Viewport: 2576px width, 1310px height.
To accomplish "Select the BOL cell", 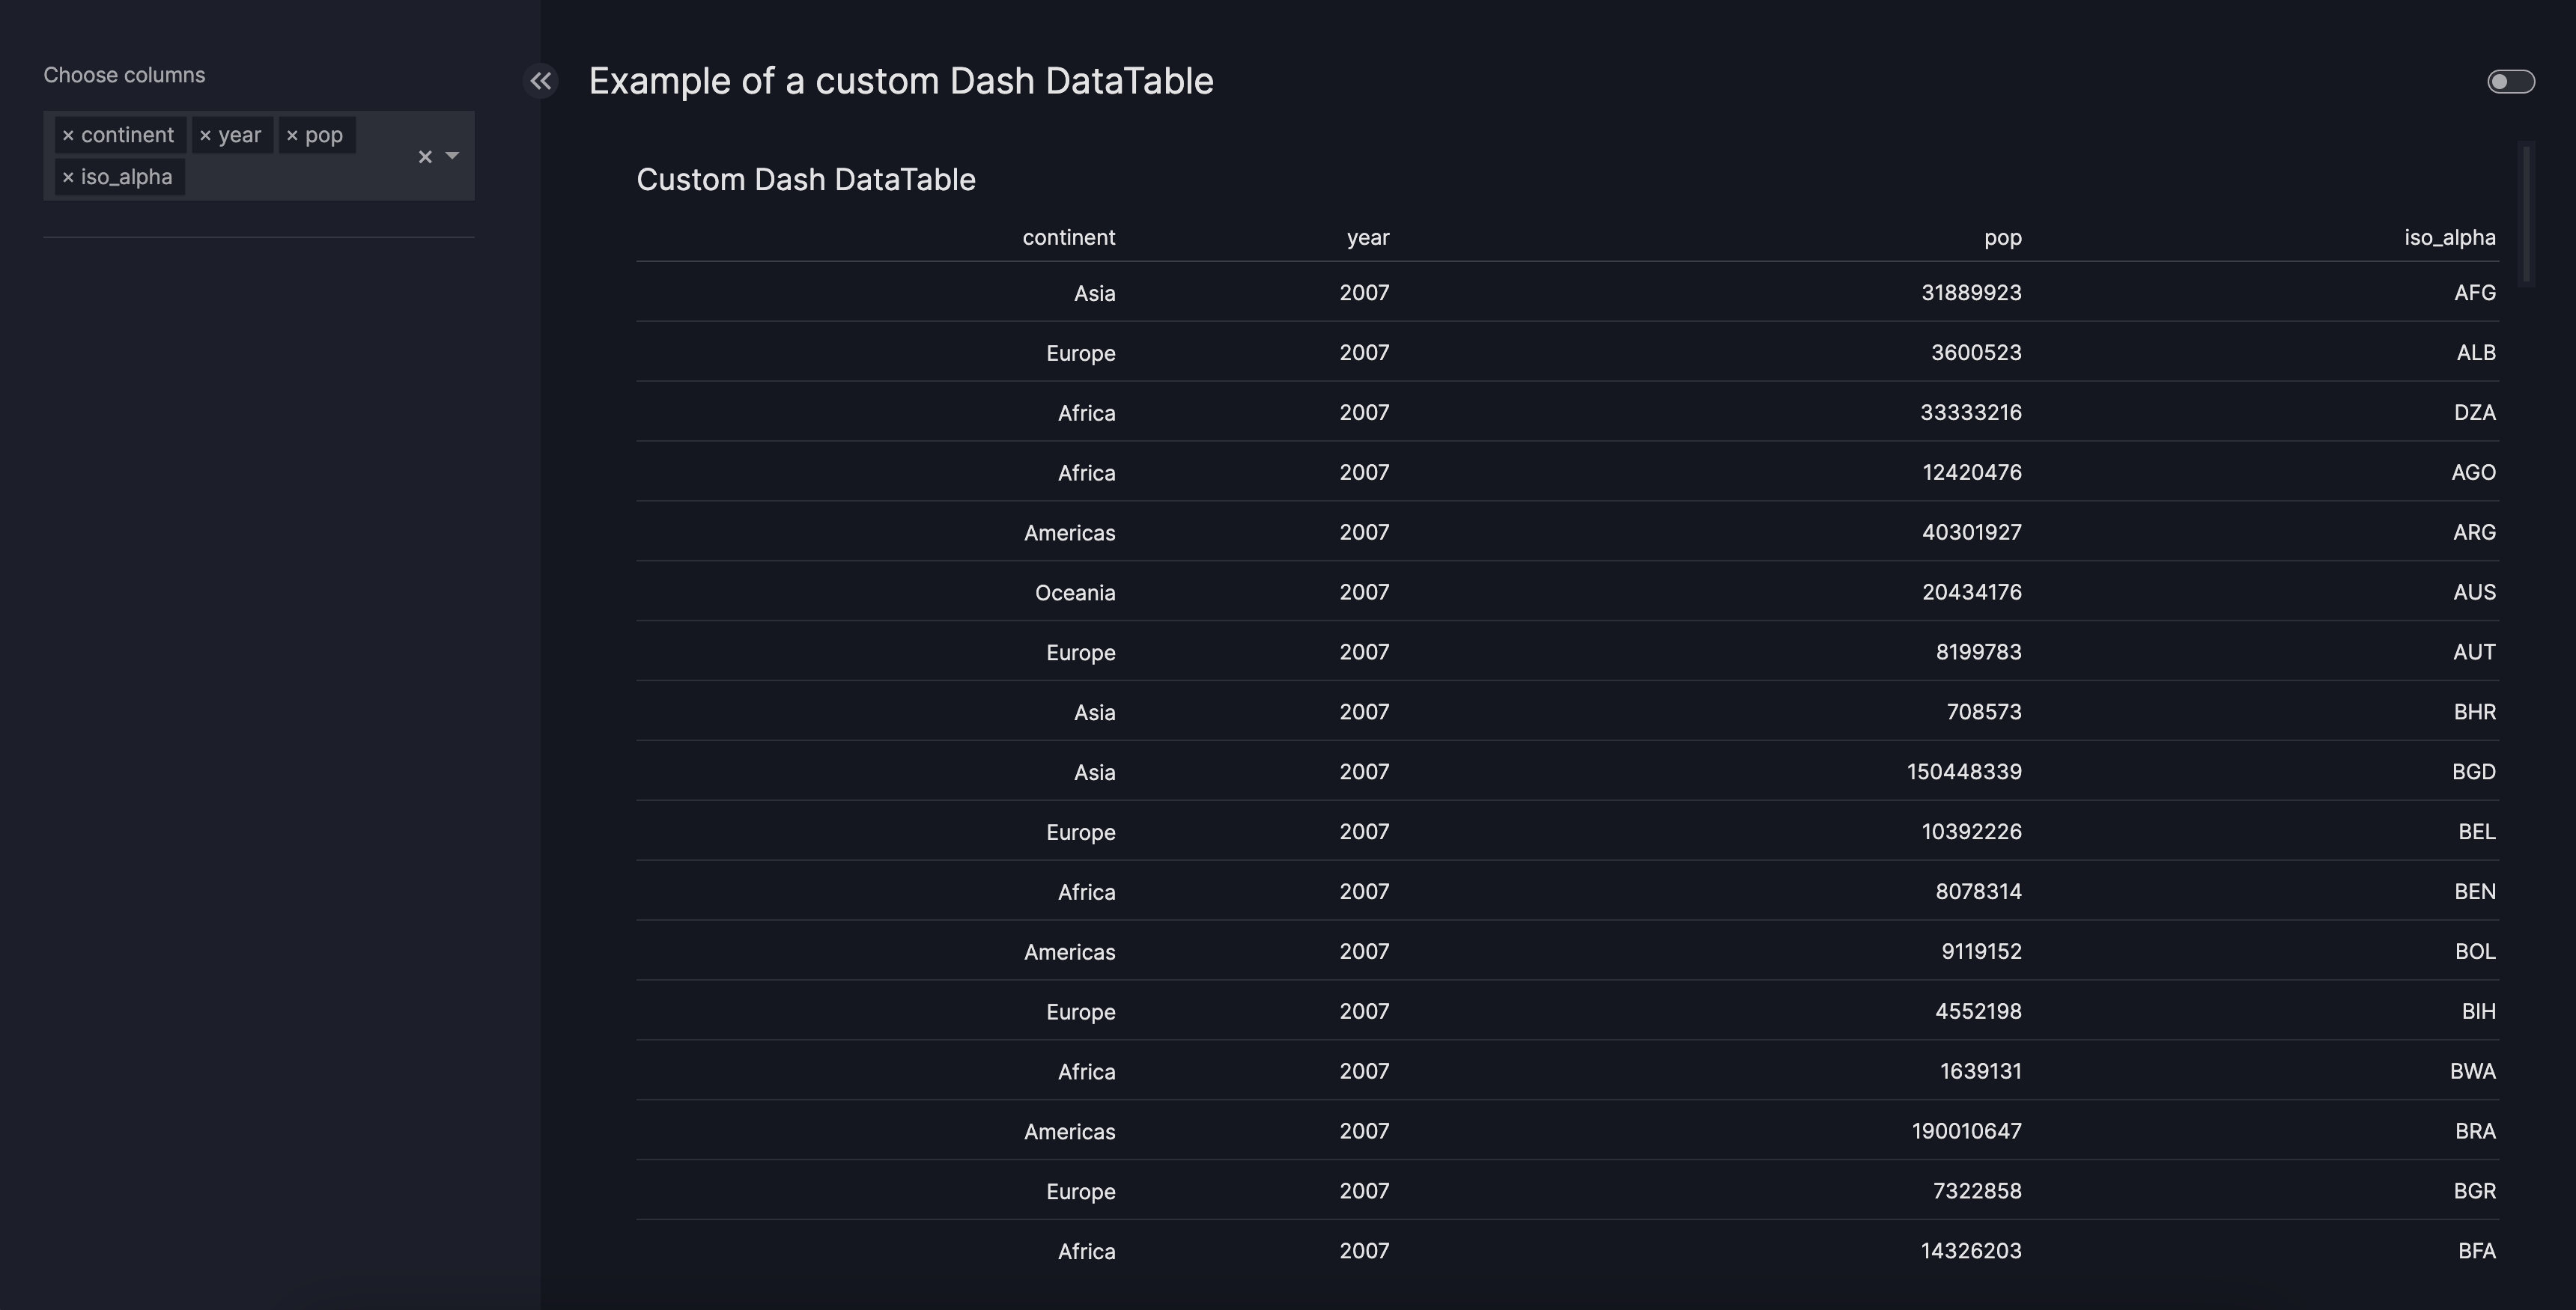I will point(2475,952).
